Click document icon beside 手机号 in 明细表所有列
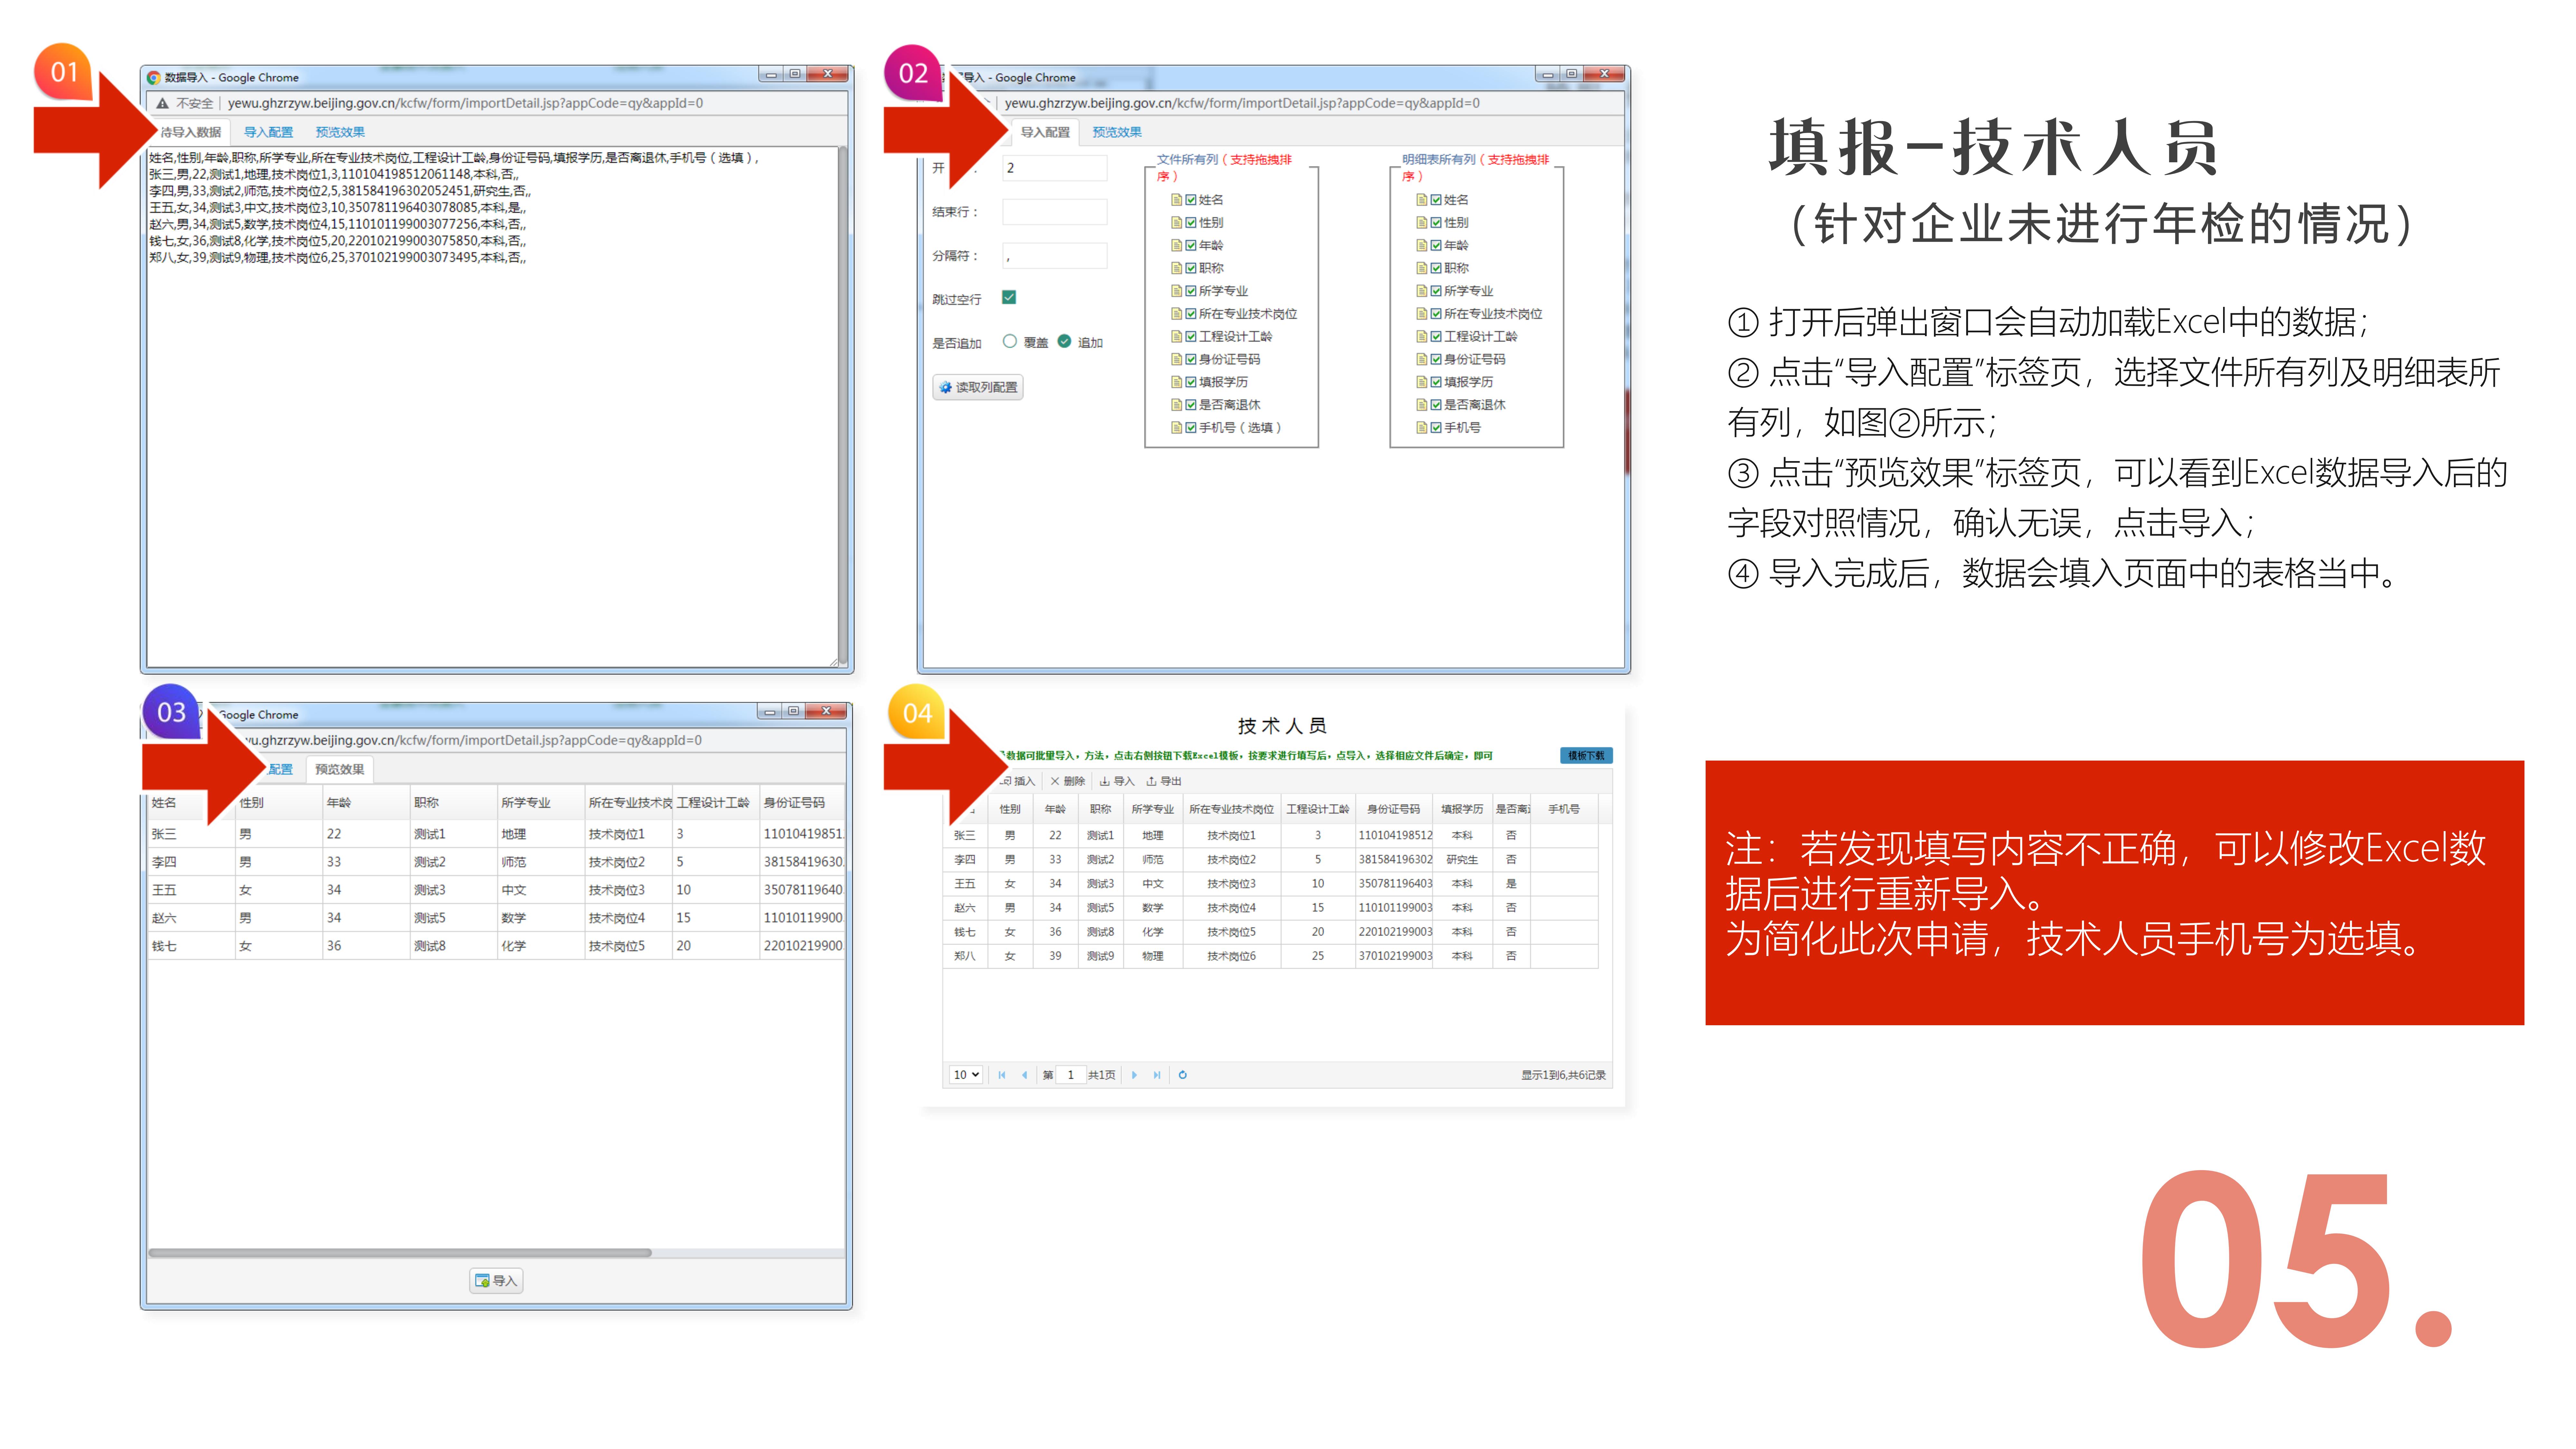 (x=1422, y=428)
